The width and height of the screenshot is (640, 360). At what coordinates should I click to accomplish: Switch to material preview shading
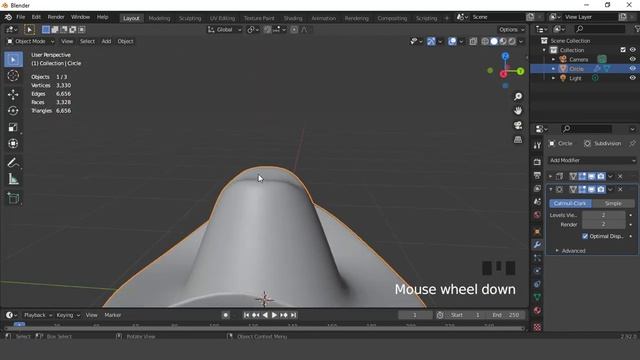[503, 41]
